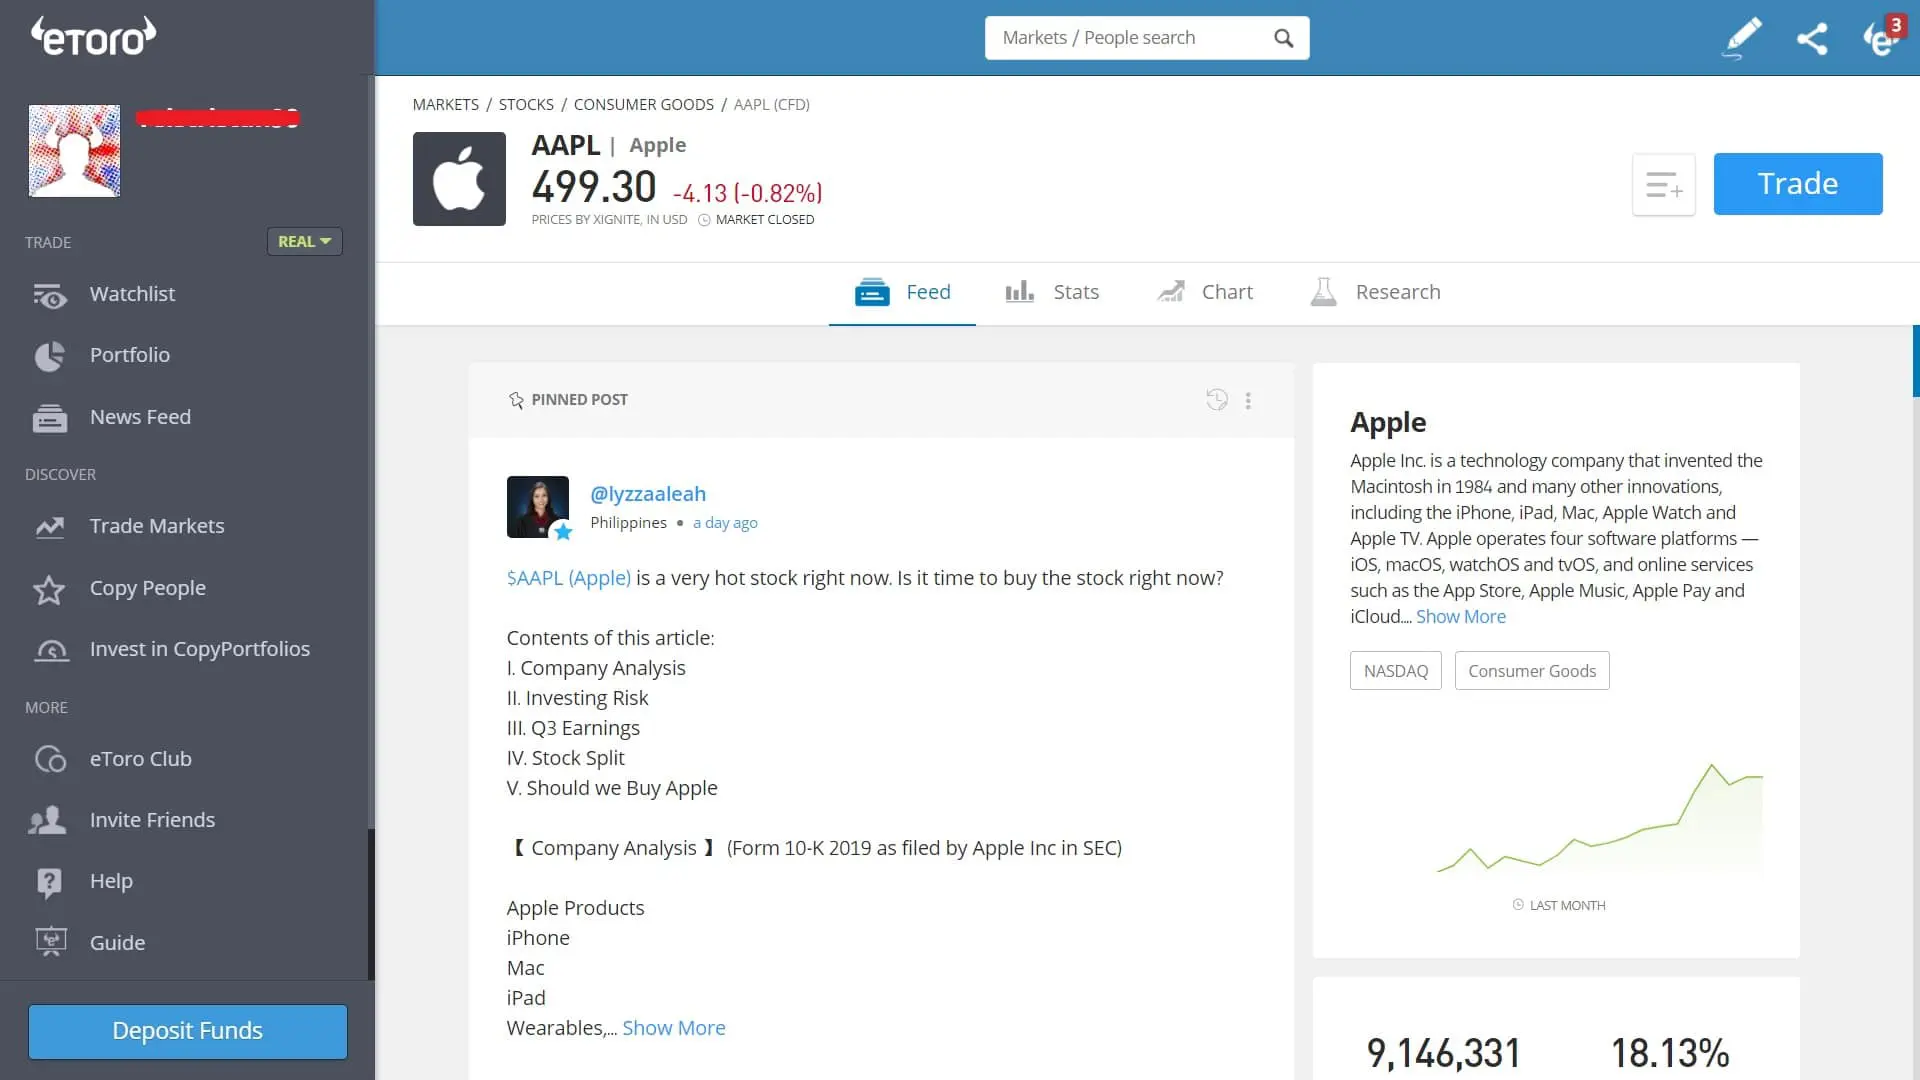This screenshot has width=1920, height=1080.
Task: Open @lyzzaaleah's profile link
Action: coord(648,493)
